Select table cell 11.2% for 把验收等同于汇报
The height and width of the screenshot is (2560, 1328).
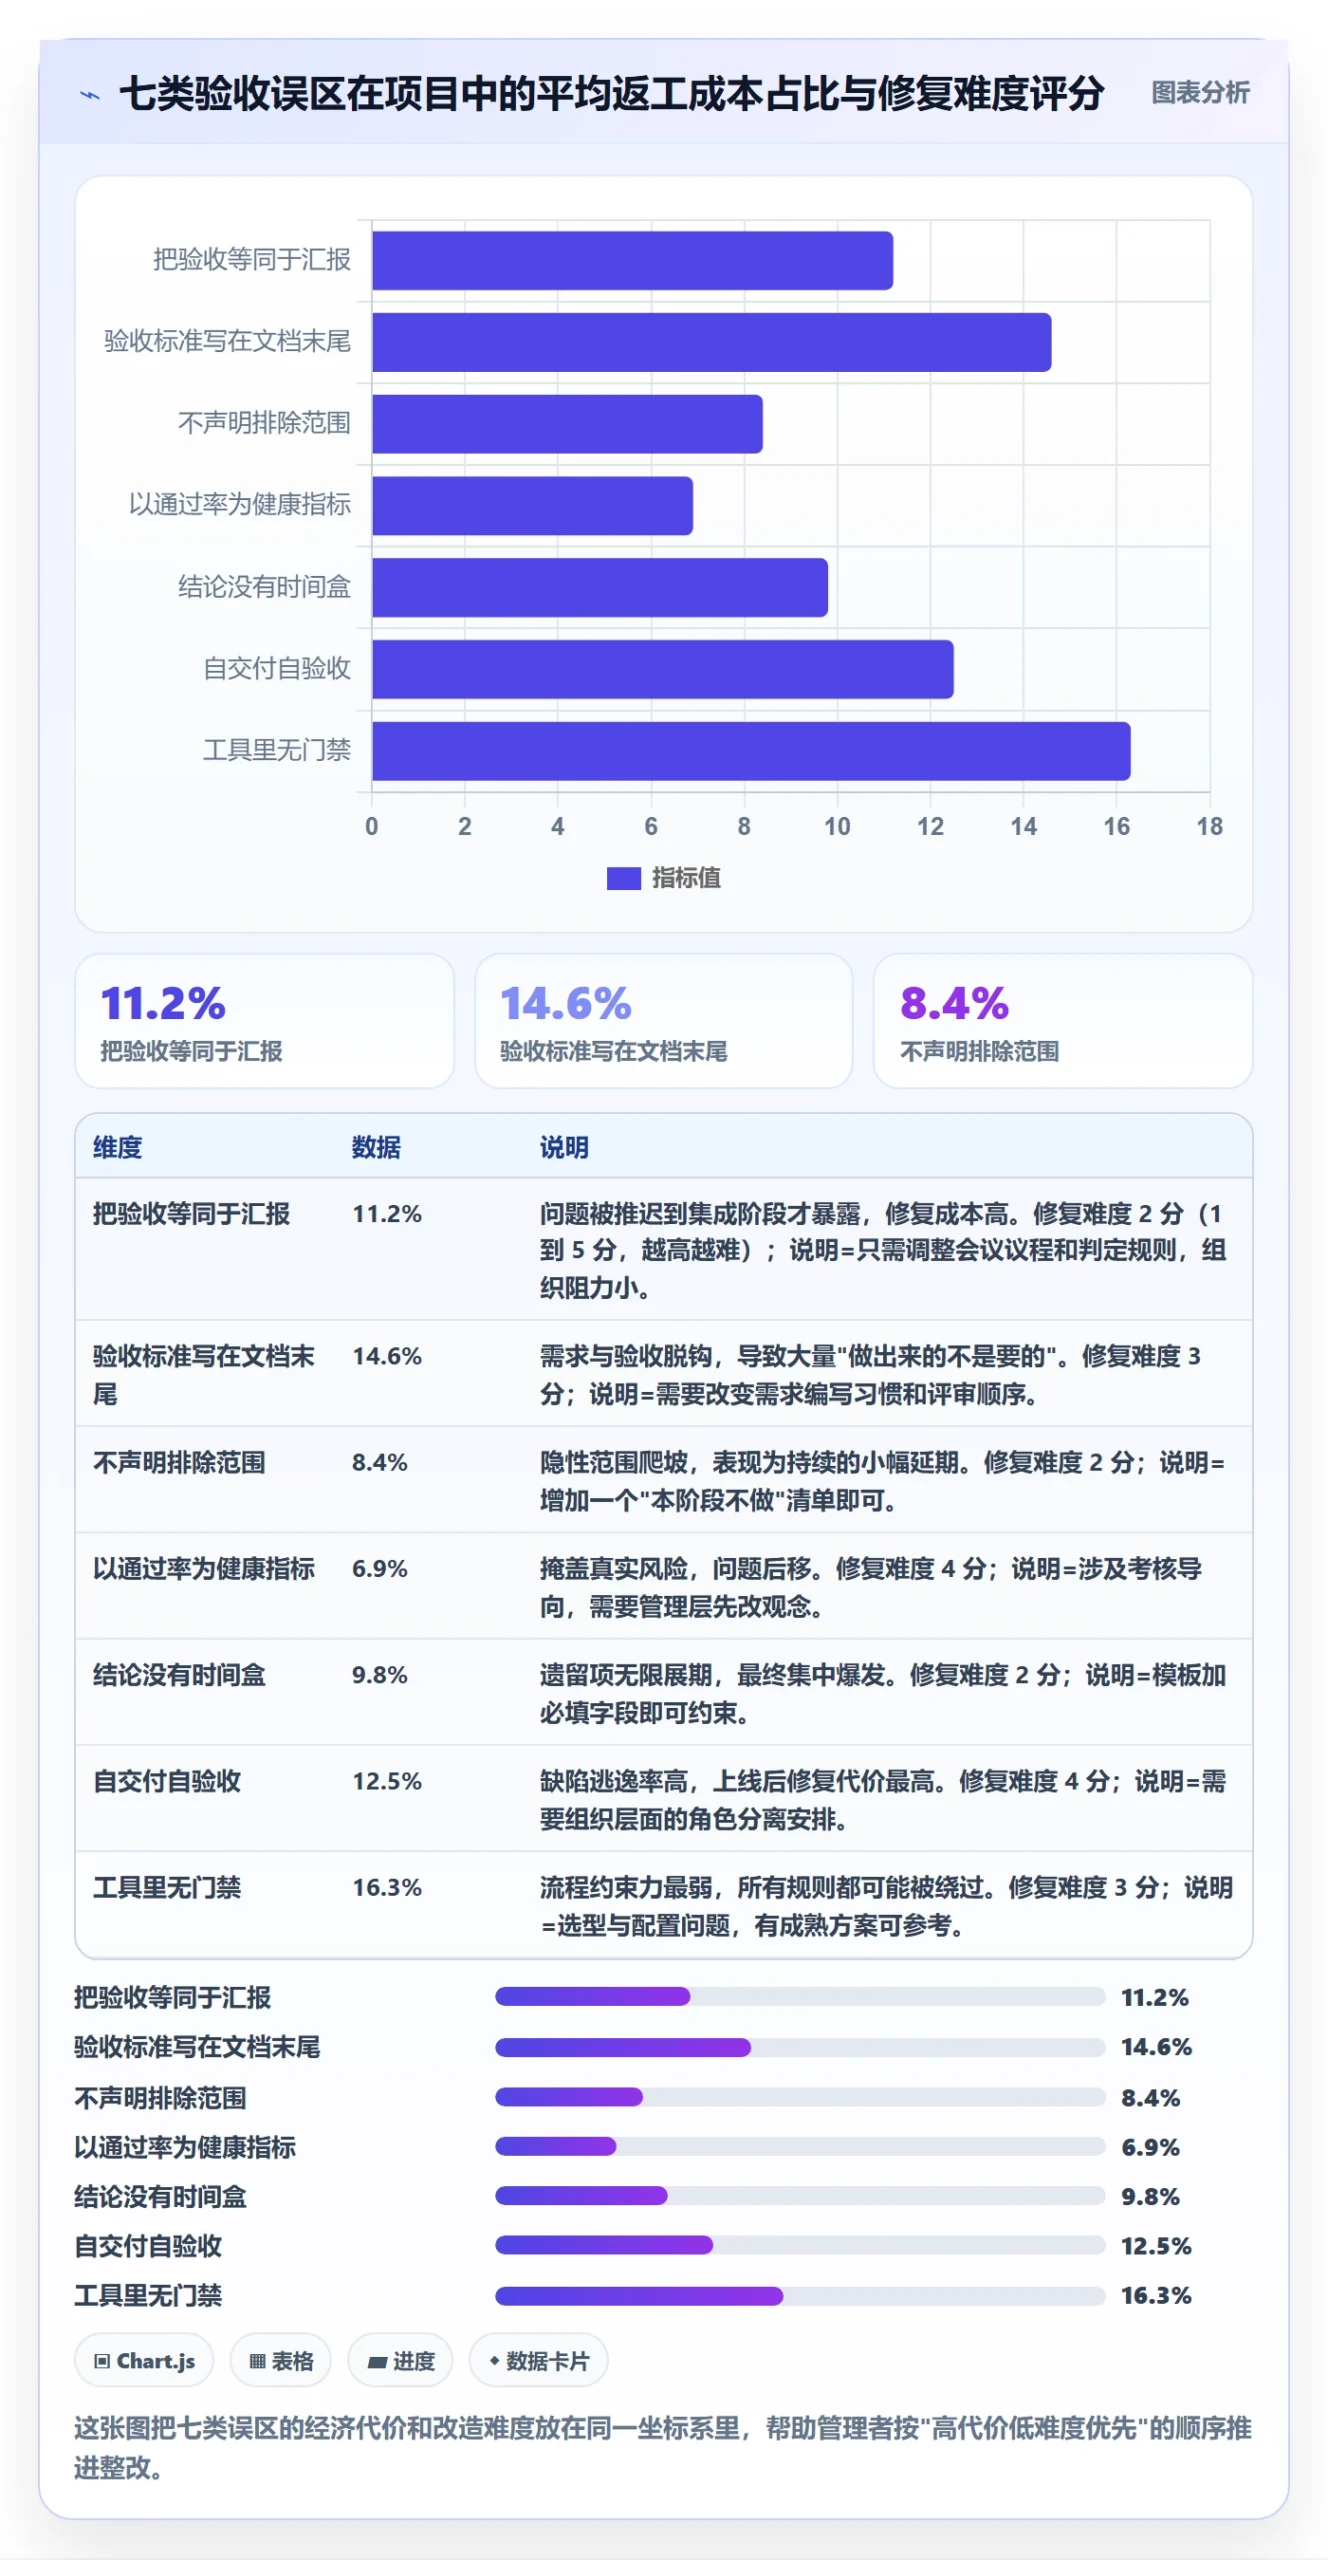387,1214
